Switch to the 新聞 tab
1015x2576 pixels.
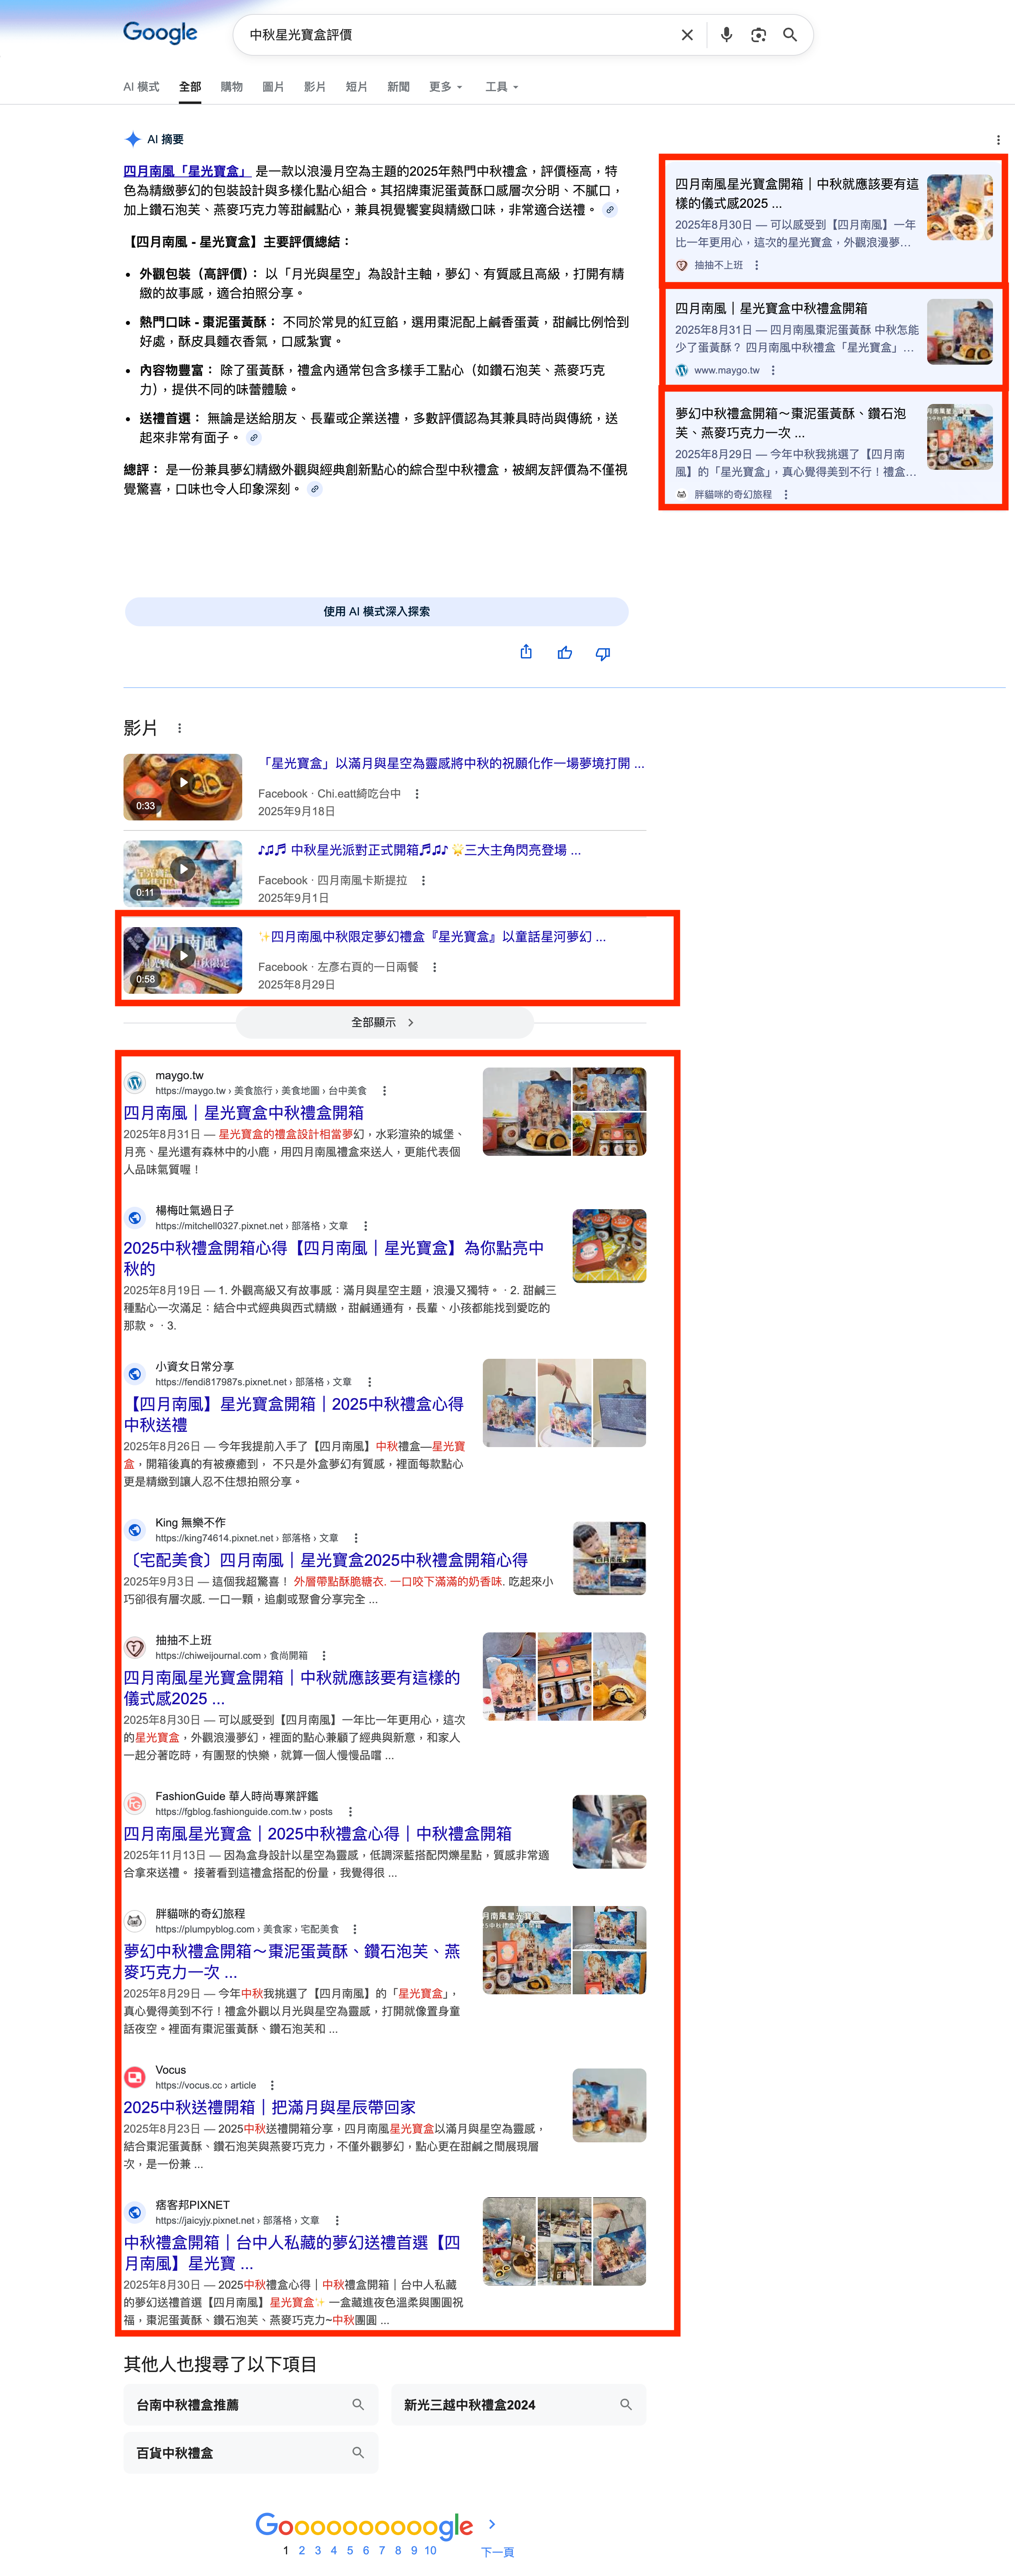(x=398, y=87)
